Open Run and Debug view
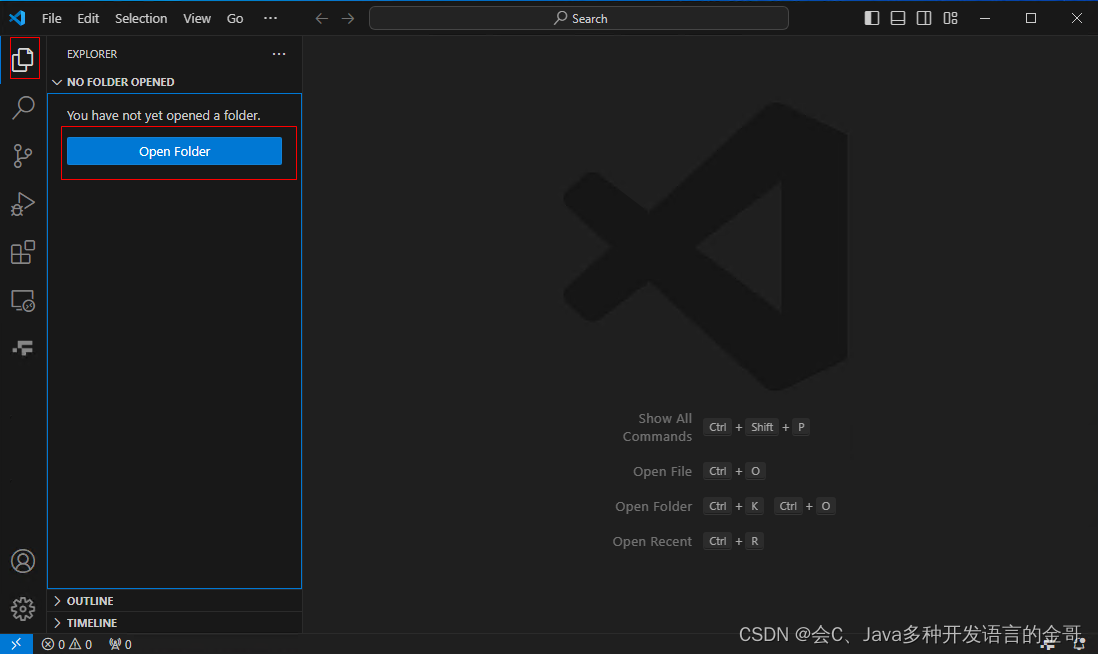1098x654 pixels. point(23,204)
